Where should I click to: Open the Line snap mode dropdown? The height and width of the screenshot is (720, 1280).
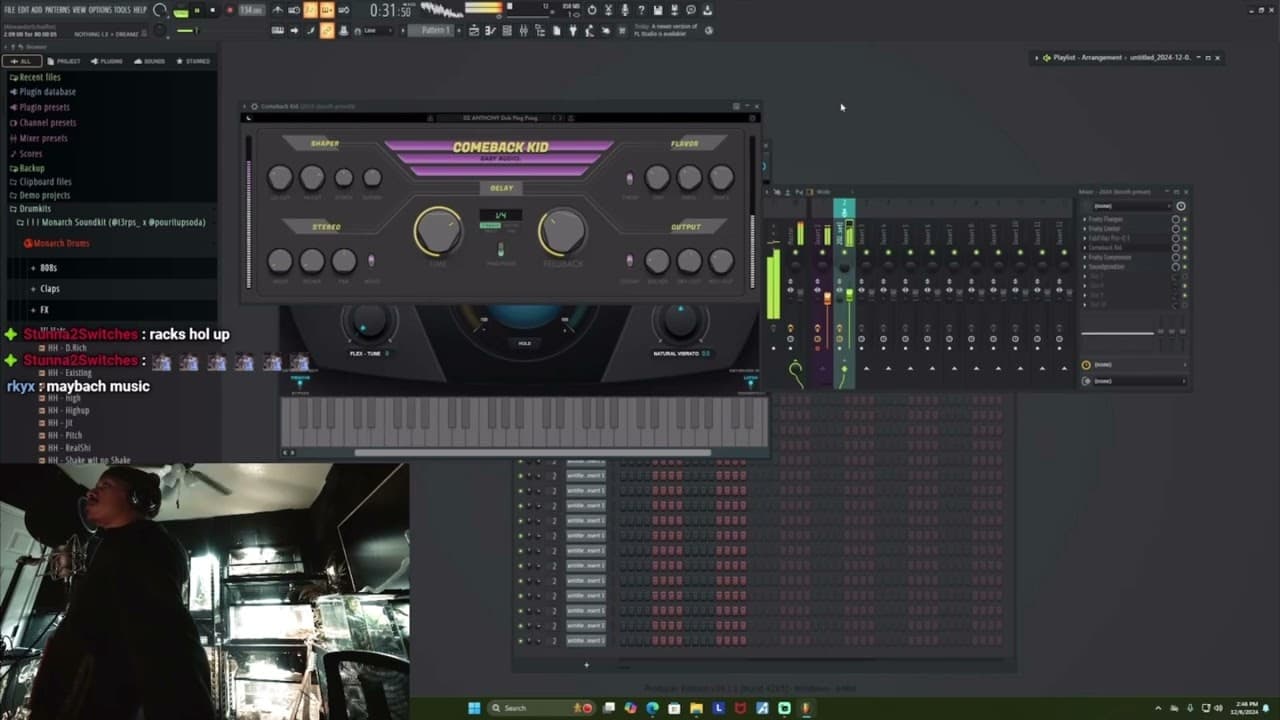click(x=376, y=31)
